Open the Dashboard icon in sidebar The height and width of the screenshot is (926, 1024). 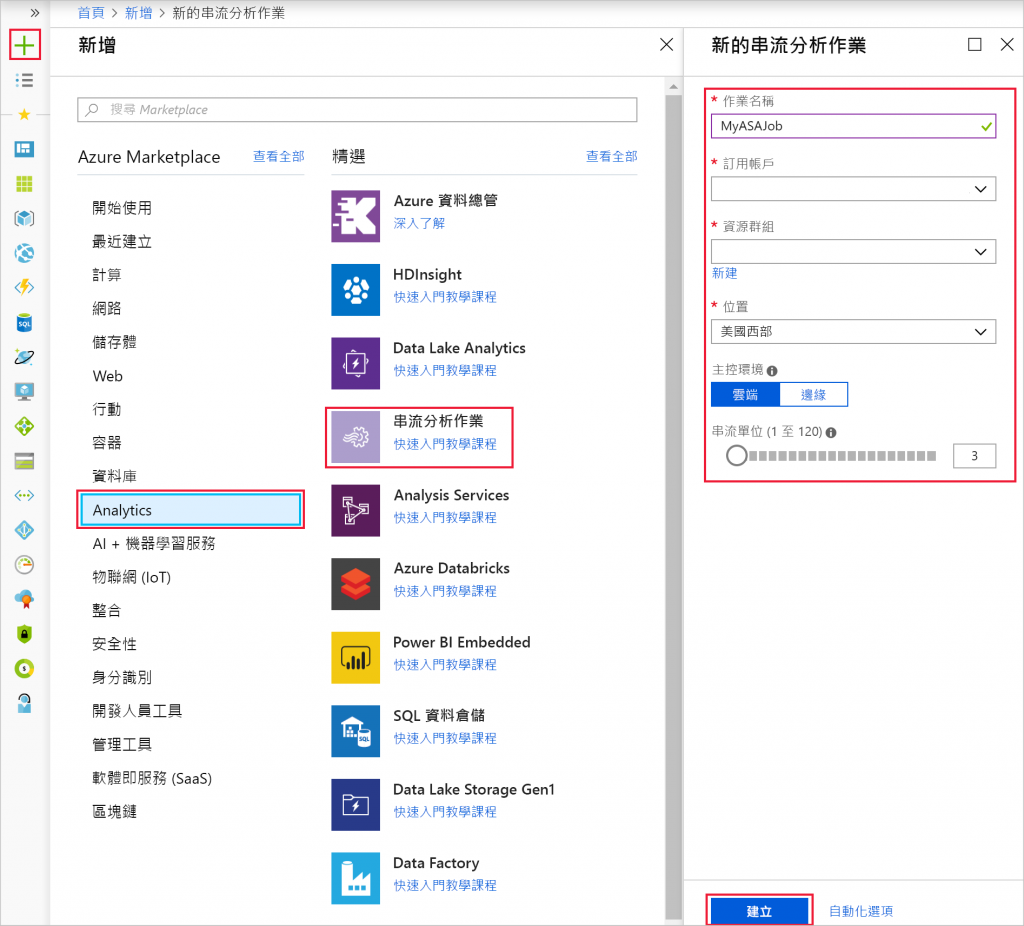(24, 149)
